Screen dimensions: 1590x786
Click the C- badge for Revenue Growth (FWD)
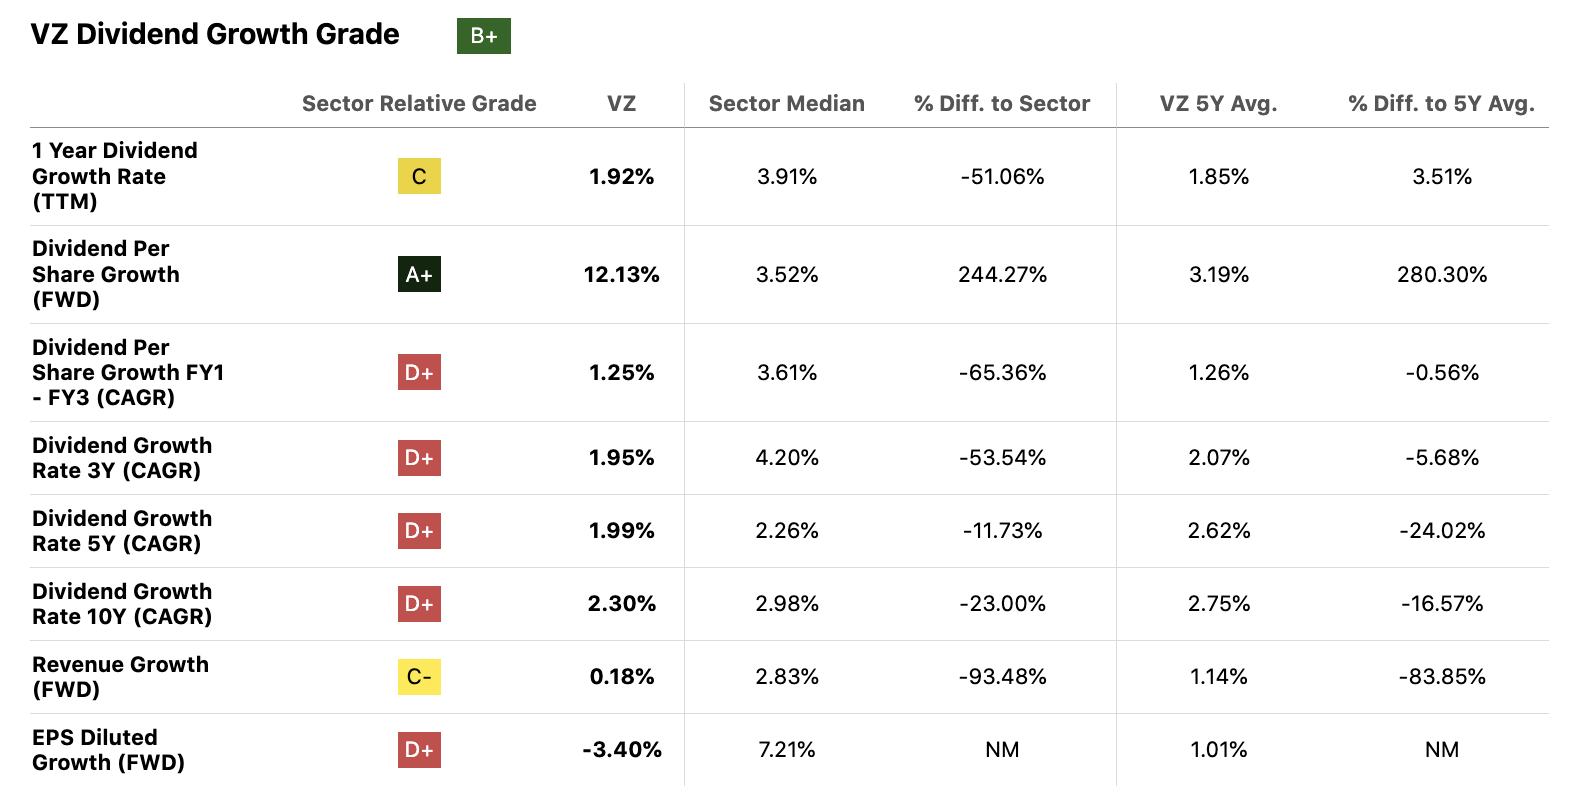419,676
